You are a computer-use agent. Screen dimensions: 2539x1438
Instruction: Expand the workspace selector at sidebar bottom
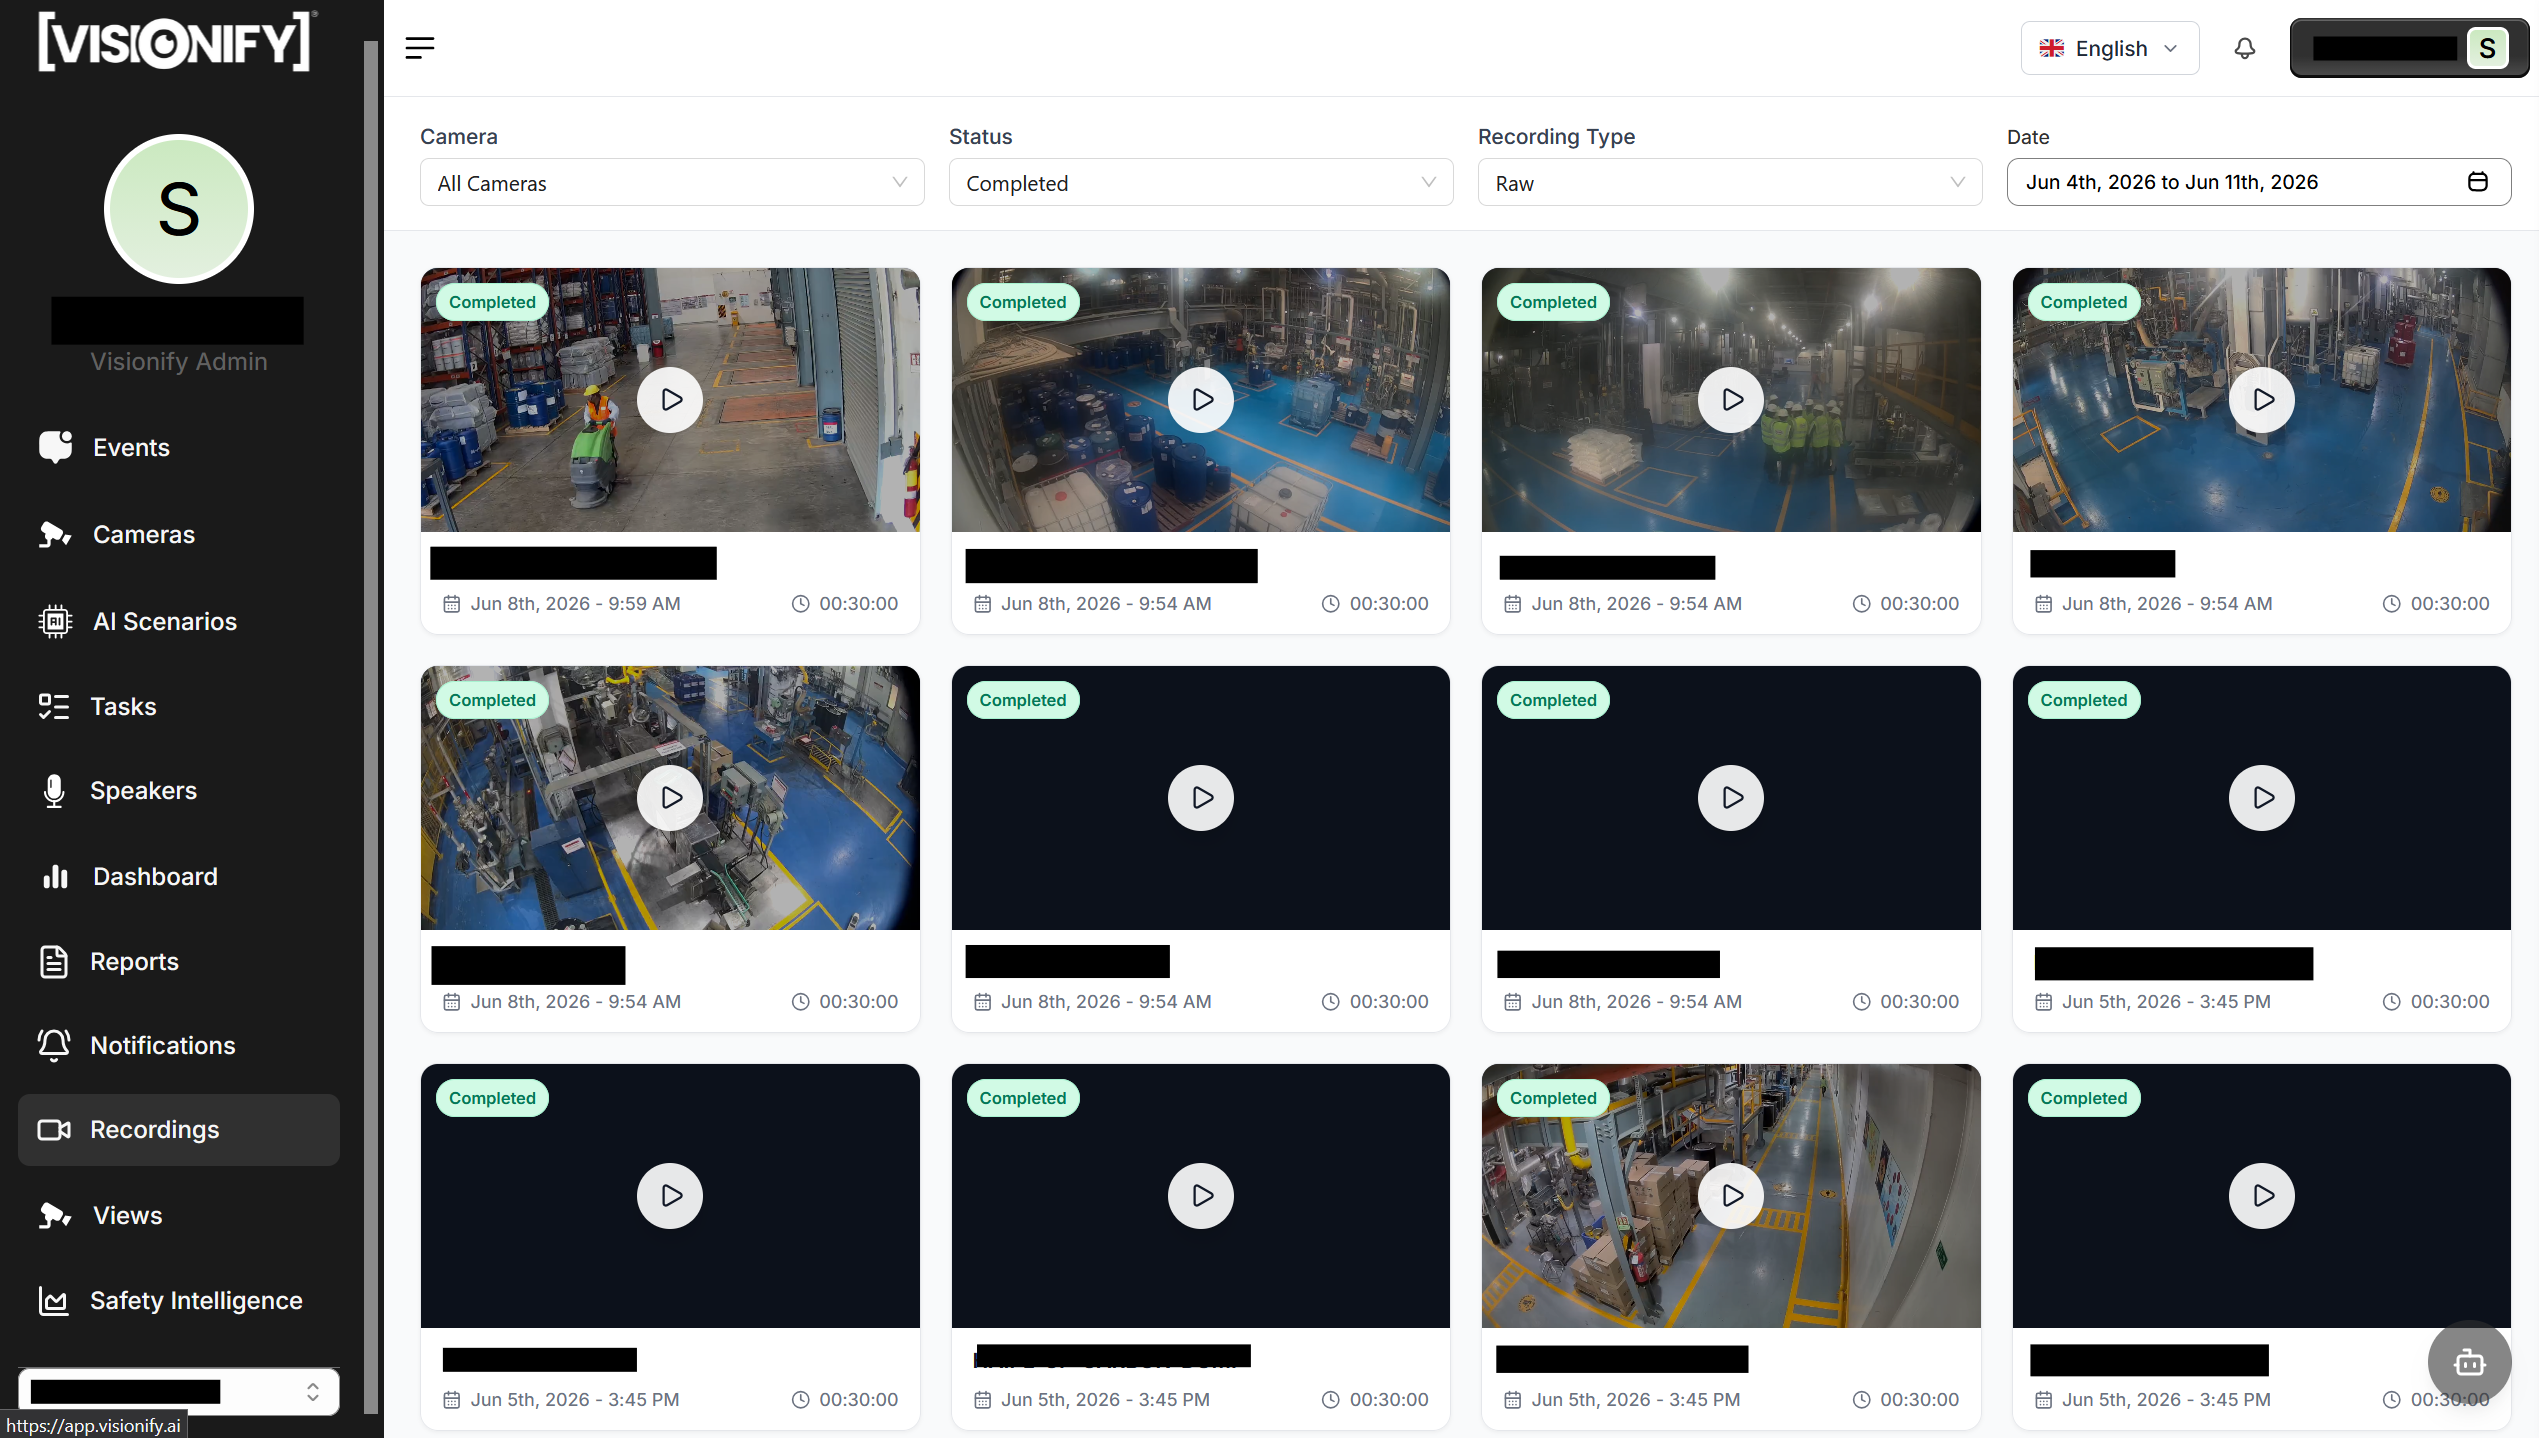tap(179, 1391)
